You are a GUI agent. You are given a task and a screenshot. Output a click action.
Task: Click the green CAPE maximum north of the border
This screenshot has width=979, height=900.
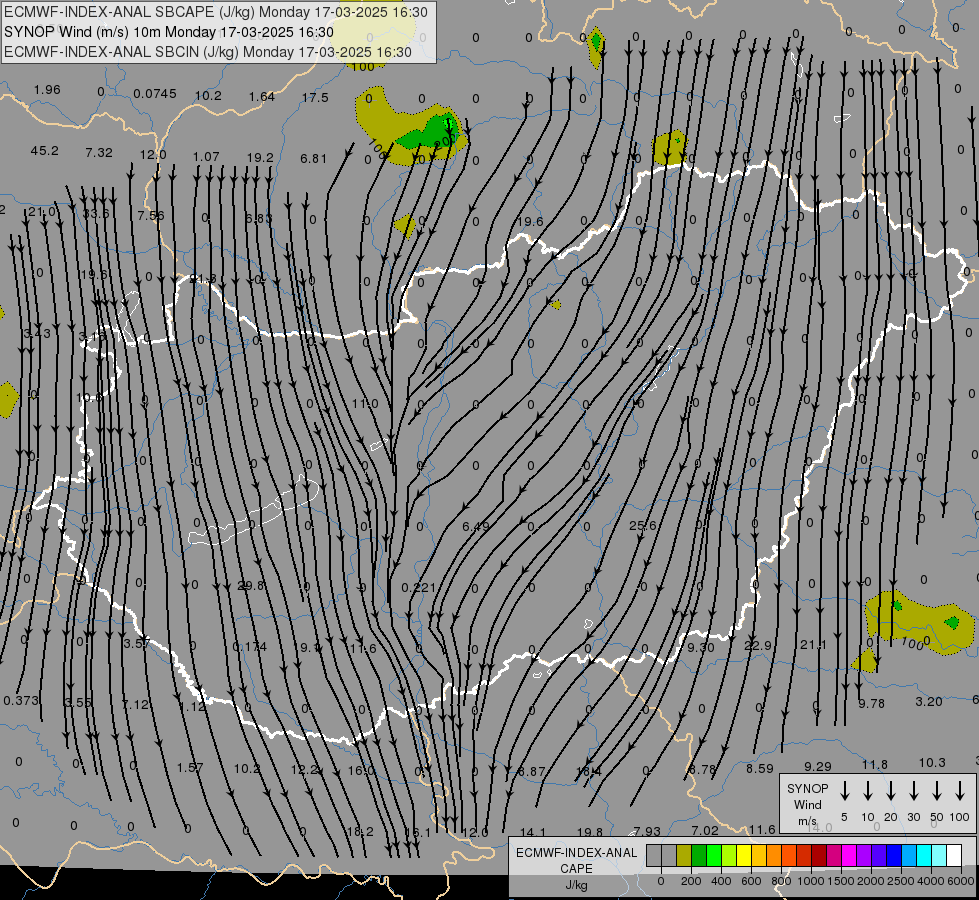pyautogui.click(x=431, y=133)
